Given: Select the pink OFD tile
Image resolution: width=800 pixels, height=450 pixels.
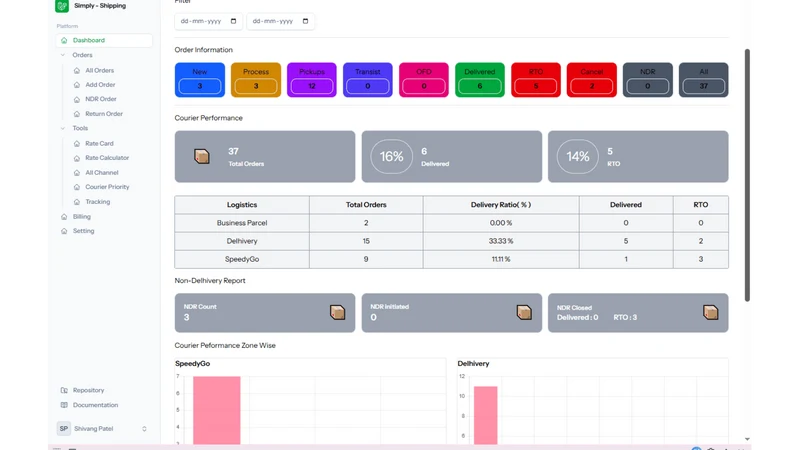Looking at the screenshot, I should point(423,80).
